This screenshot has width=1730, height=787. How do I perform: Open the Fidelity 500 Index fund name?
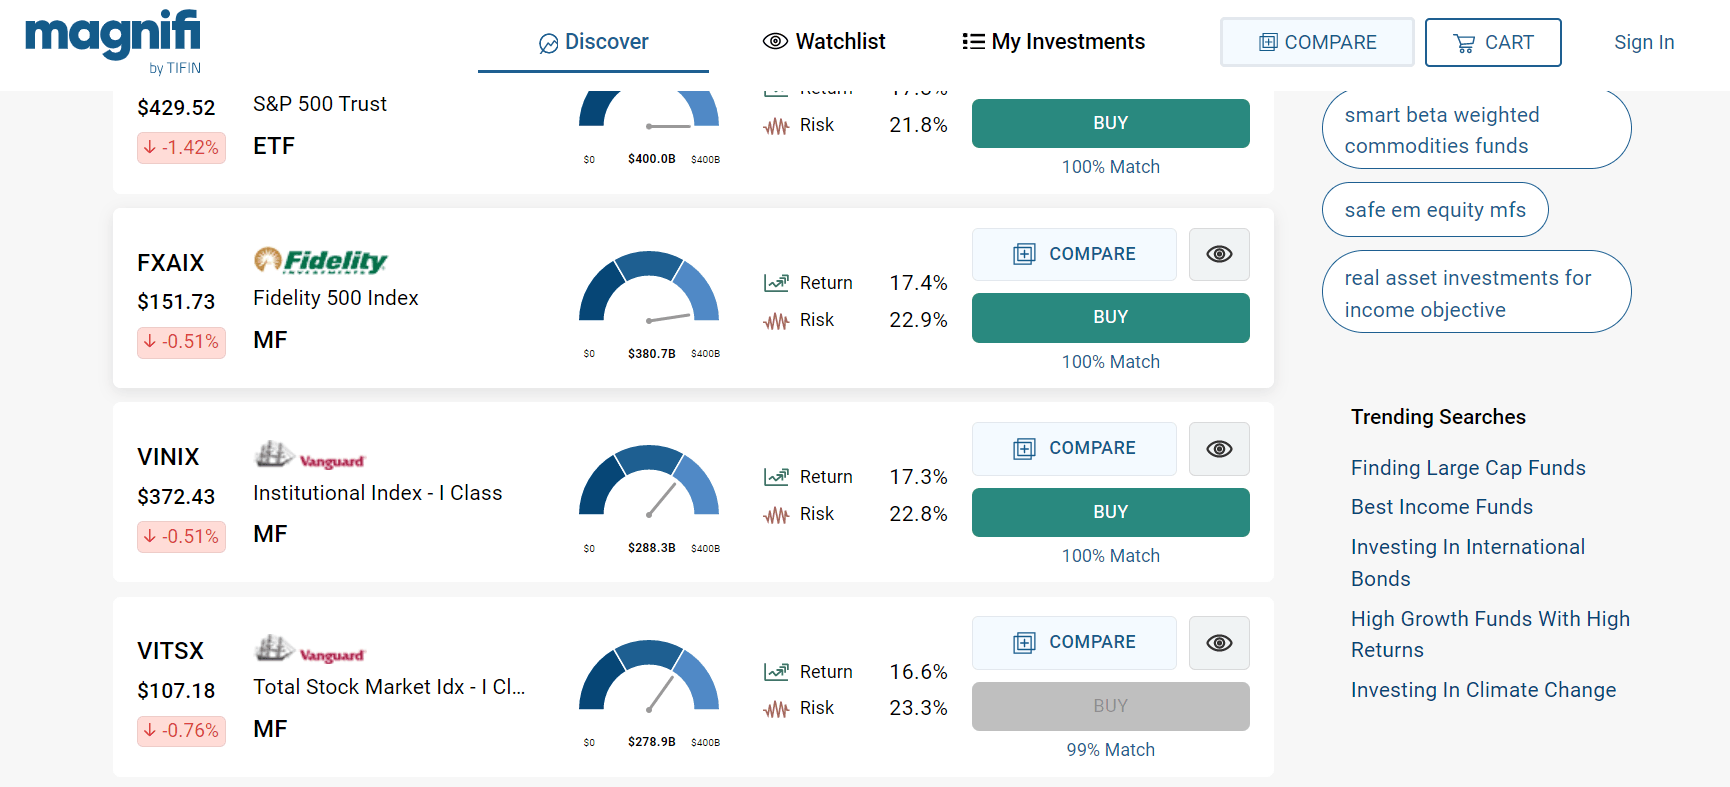(x=336, y=298)
